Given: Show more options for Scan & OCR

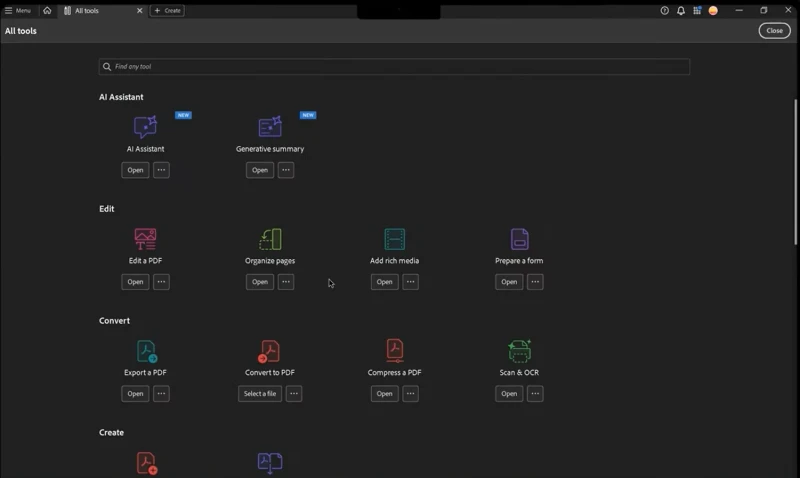Looking at the screenshot, I should (x=535, y=393).
